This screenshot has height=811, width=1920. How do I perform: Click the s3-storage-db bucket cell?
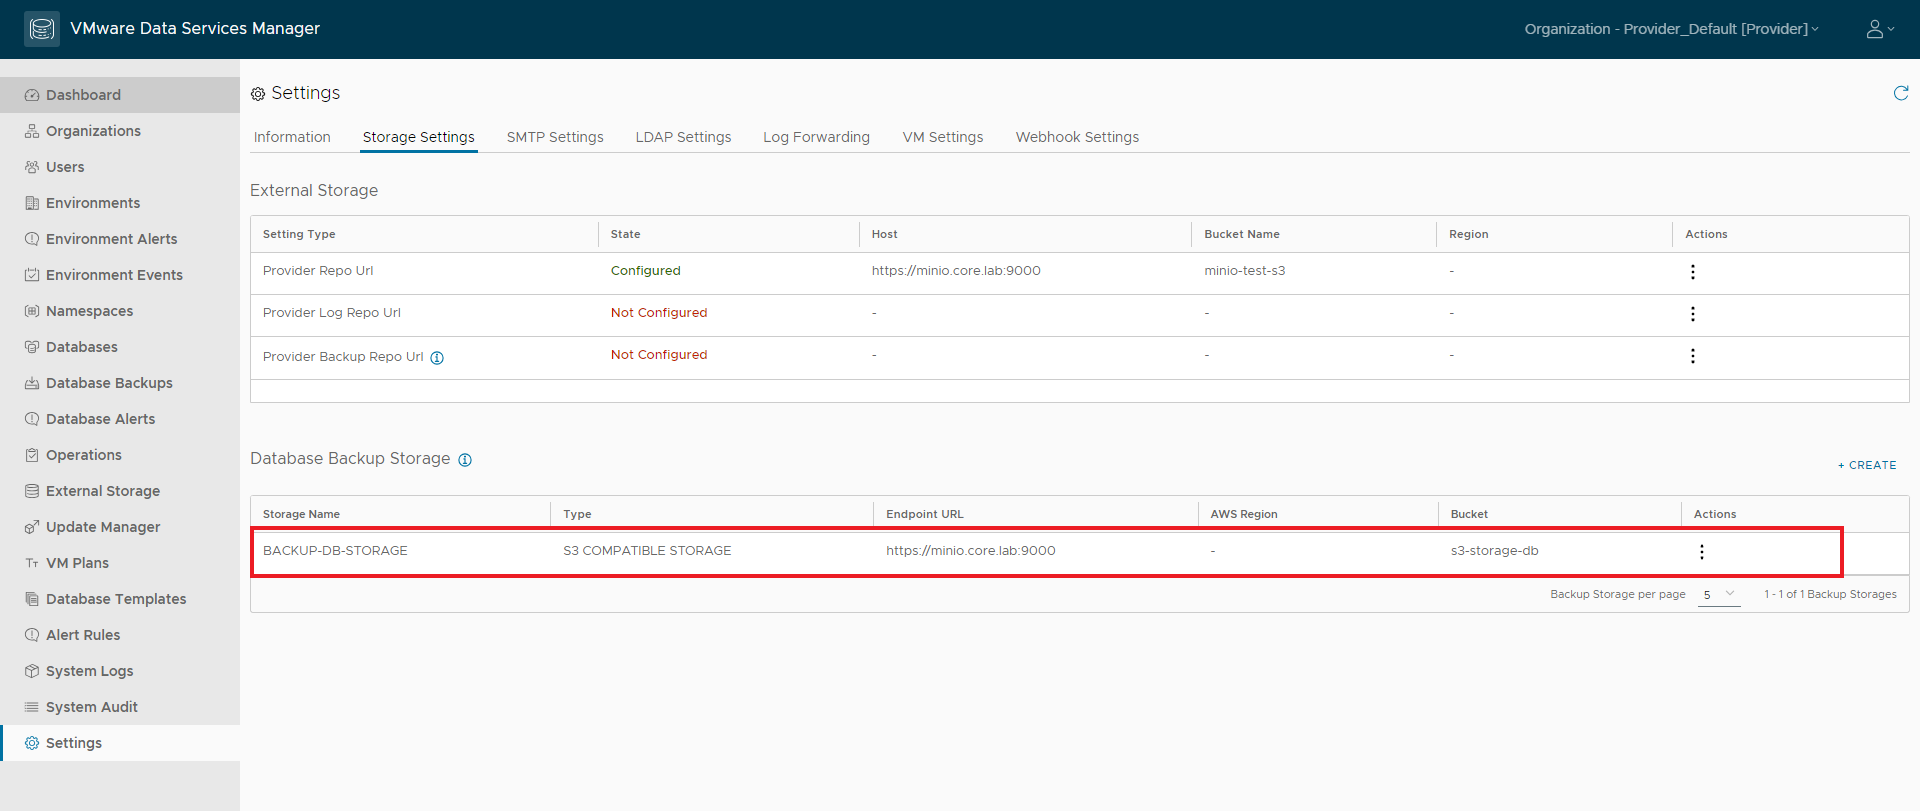(1494, 551)
